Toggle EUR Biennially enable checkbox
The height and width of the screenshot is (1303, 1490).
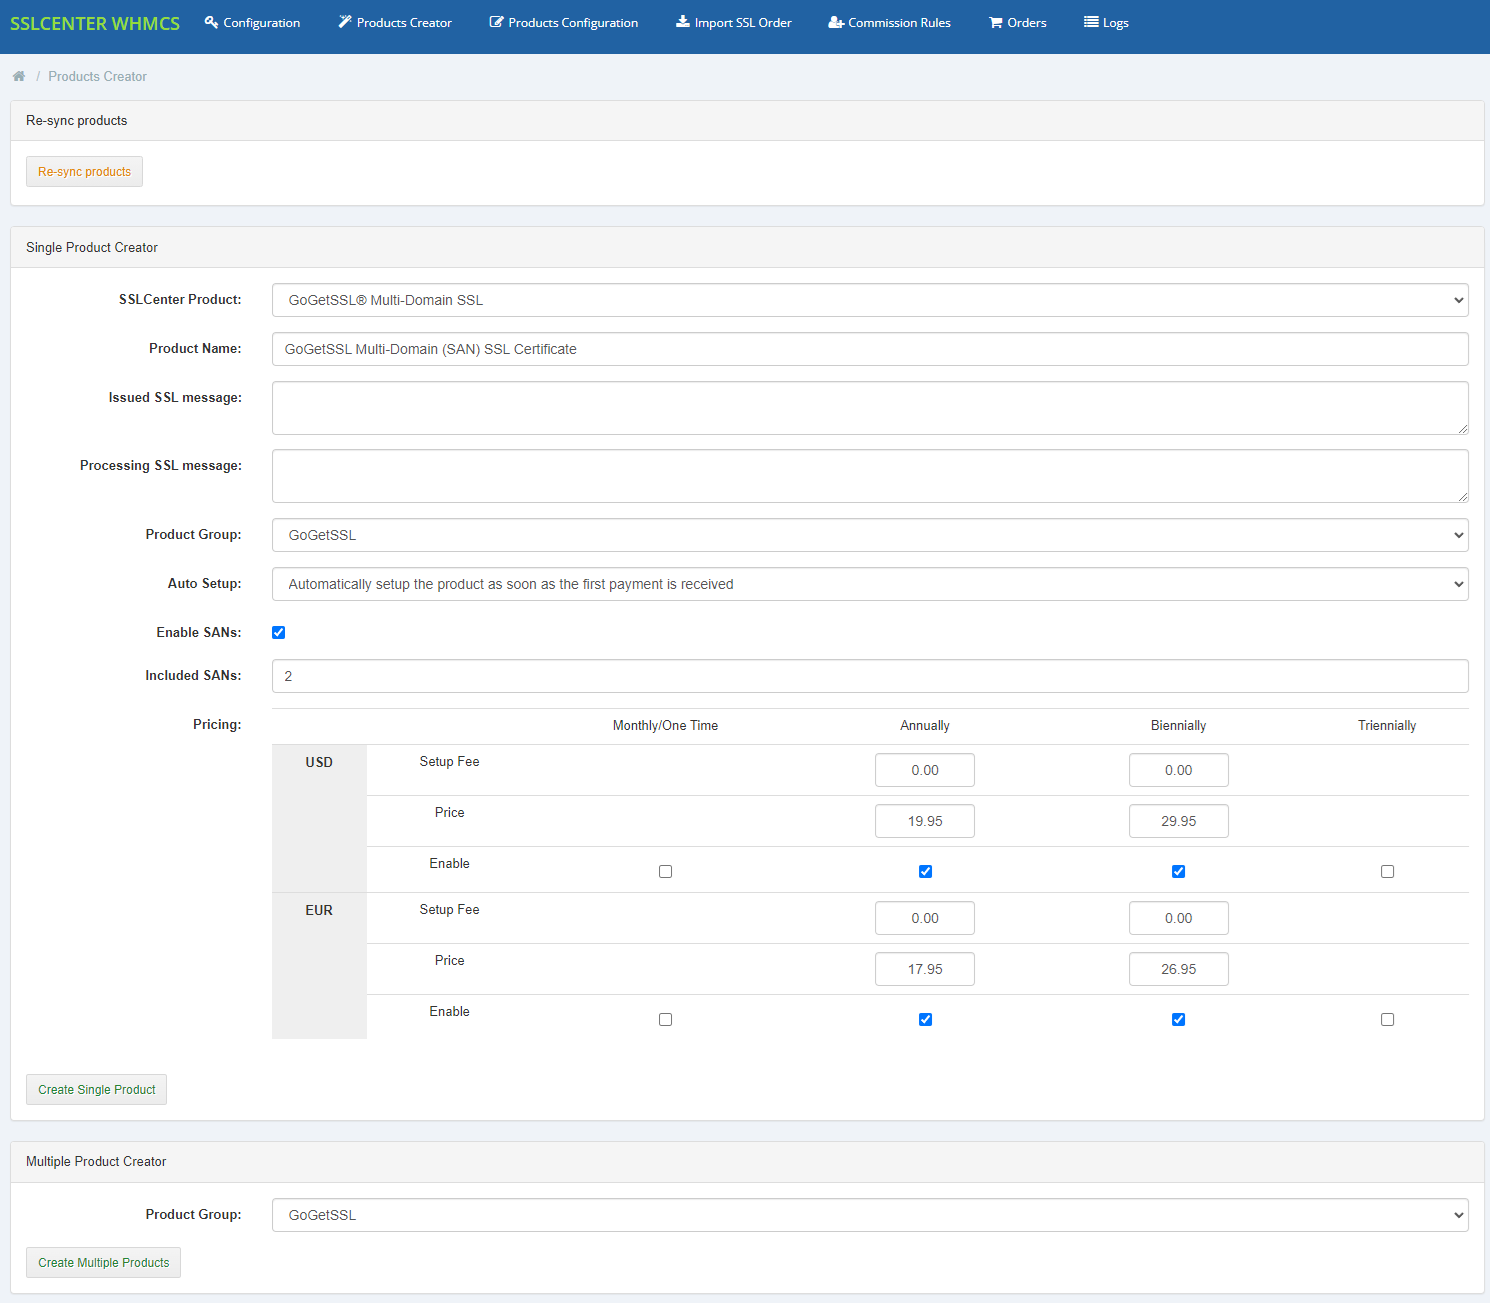[x=1178, y=1019]
